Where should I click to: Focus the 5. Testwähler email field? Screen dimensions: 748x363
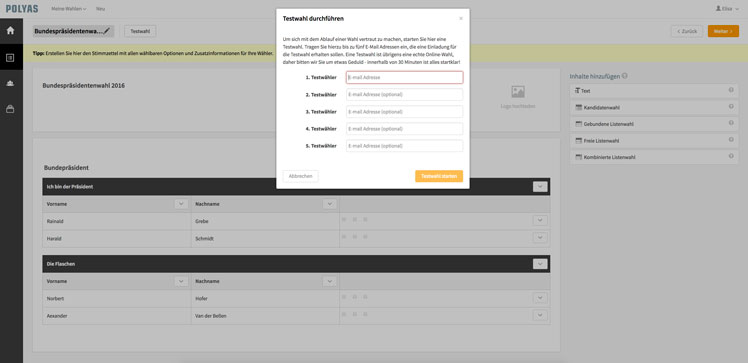pos(405,146)
